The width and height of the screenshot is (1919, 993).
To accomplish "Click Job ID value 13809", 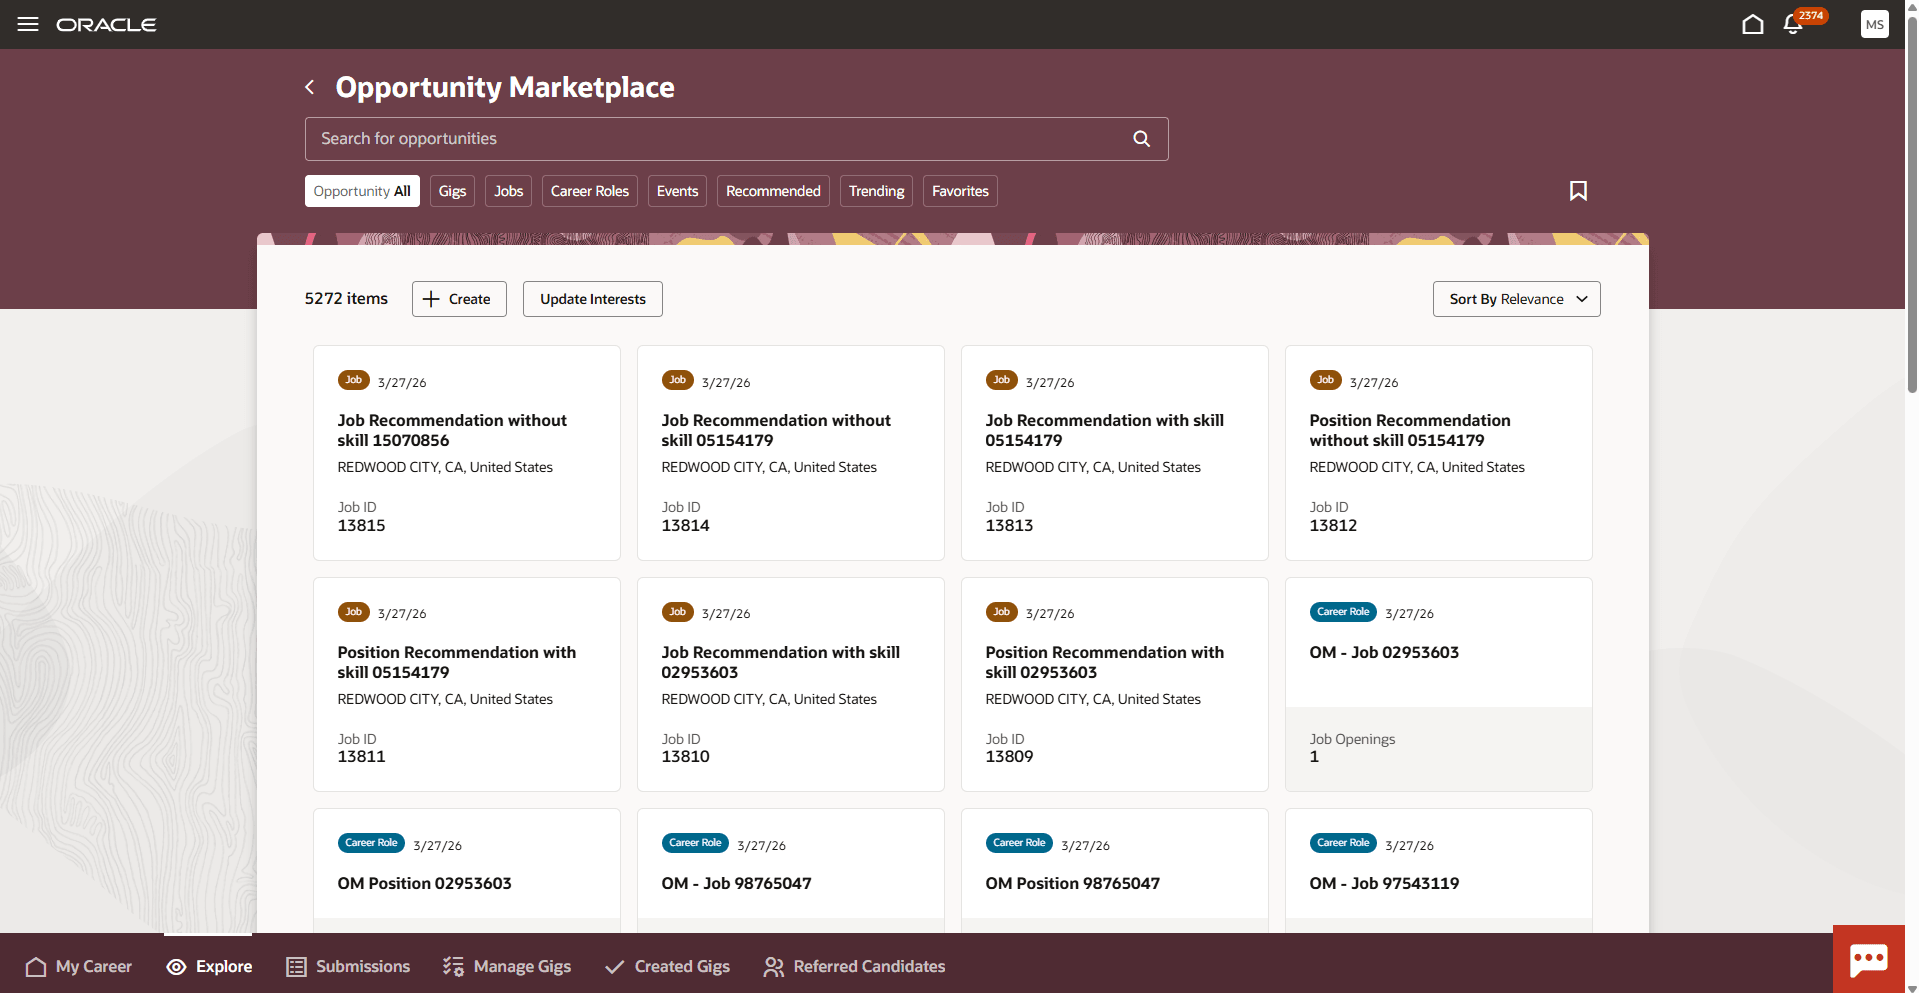I will pos(1009,756).
